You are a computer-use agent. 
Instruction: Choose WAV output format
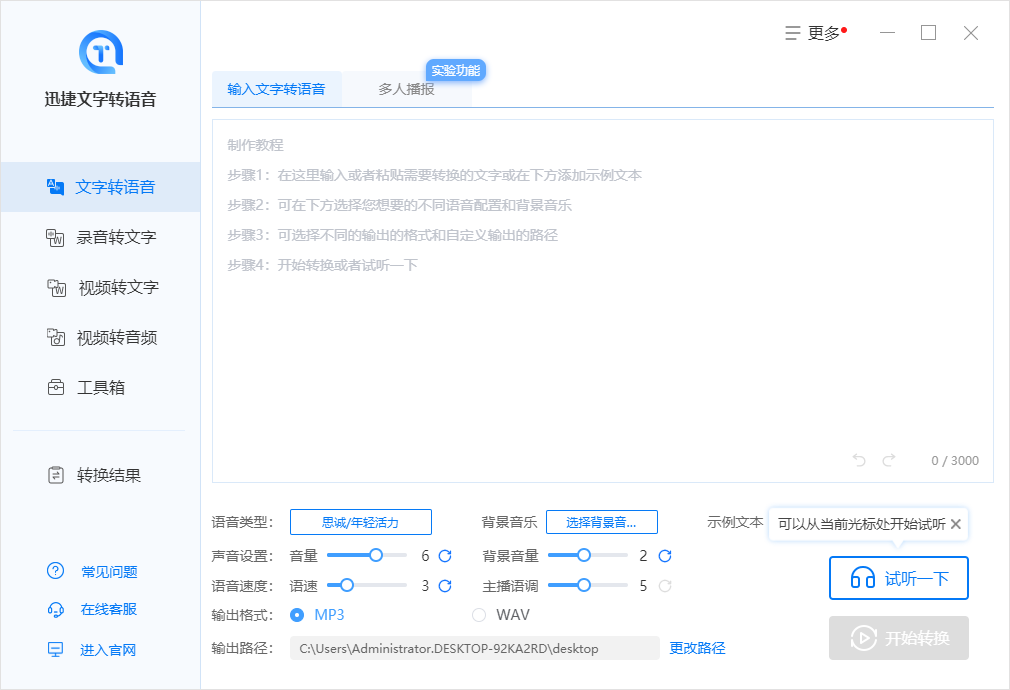point(479,615)
